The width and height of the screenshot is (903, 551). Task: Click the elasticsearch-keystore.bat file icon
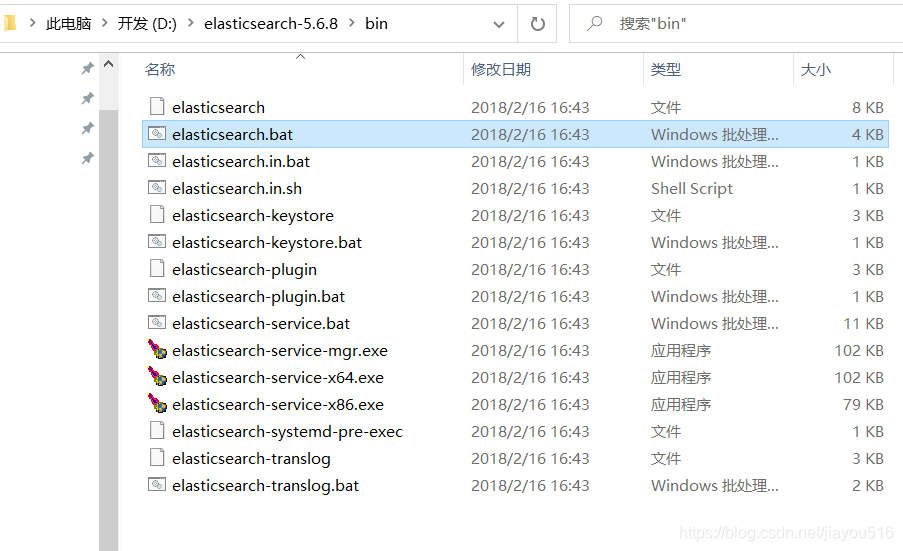pos(157,242)
